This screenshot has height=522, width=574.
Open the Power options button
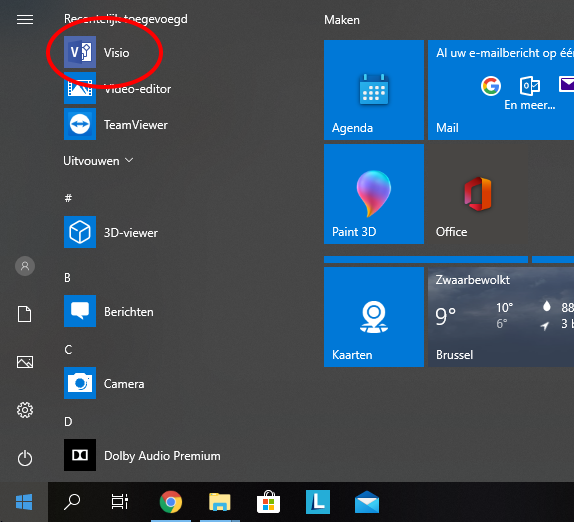[x=25, y=458]
